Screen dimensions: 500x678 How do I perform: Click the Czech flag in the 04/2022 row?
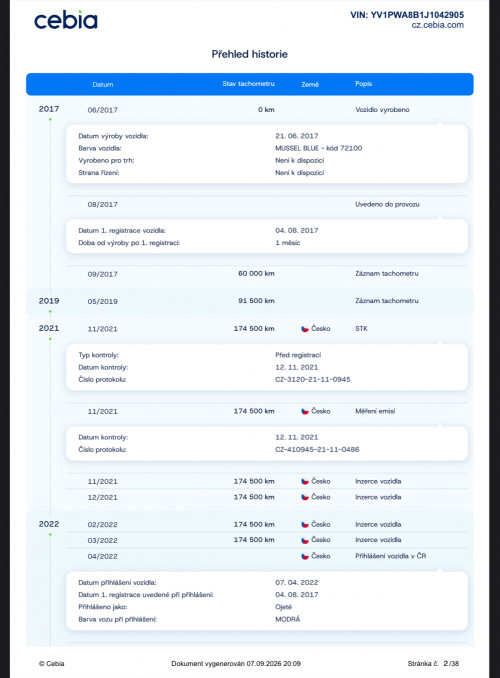[x=305, y=556]
